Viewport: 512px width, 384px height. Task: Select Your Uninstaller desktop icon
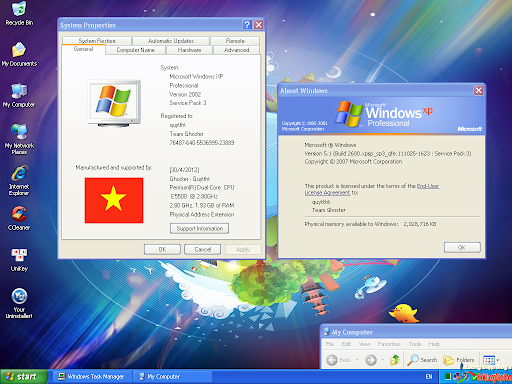click(19, 303)
